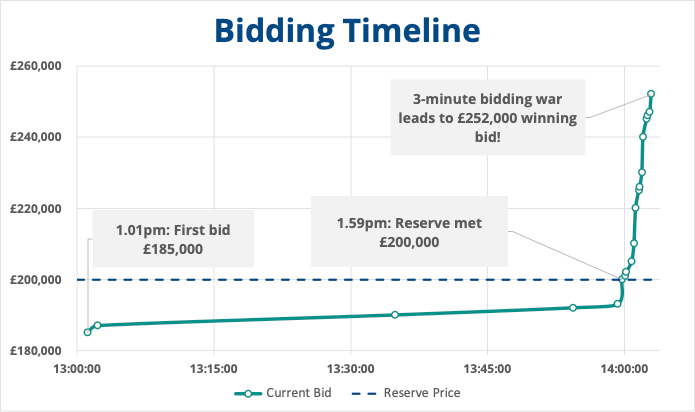Click the £240,000 y-axis label
Viewport: 695px width, 412px height.
[35, 137]
